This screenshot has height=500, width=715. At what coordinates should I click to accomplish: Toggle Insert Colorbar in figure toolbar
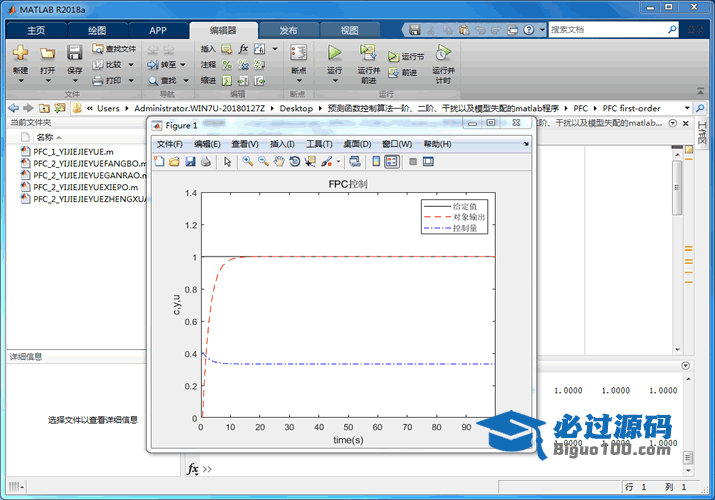(376, 162)
